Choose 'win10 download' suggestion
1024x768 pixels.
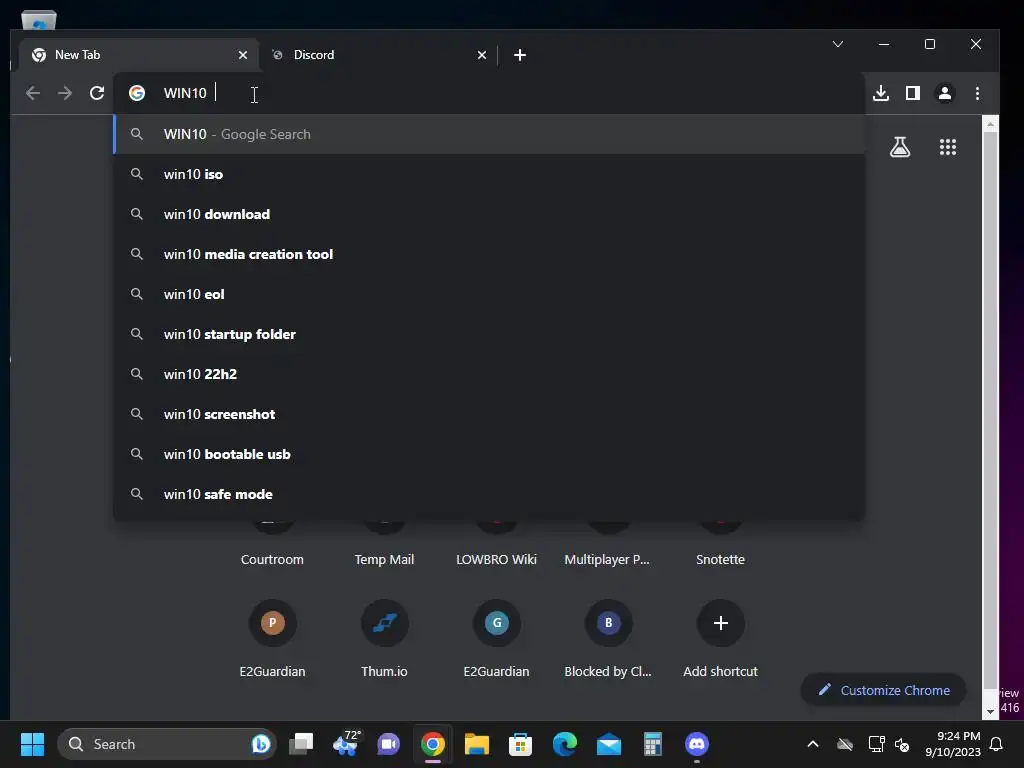(x=488, y=214)
